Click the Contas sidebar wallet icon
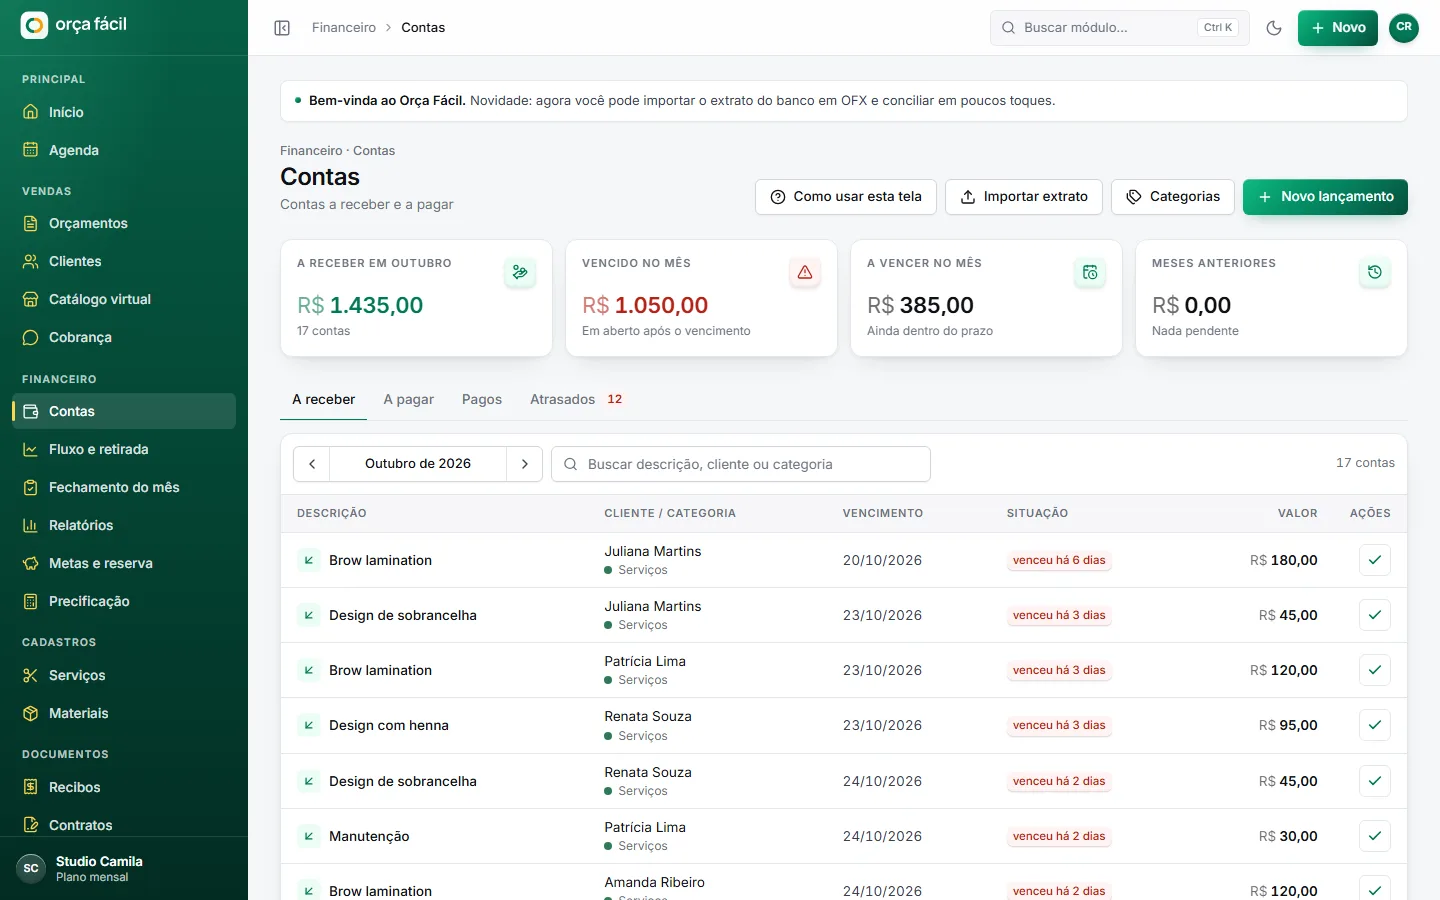This screenshot has width=1440, height=900. (x=31, y=411)
